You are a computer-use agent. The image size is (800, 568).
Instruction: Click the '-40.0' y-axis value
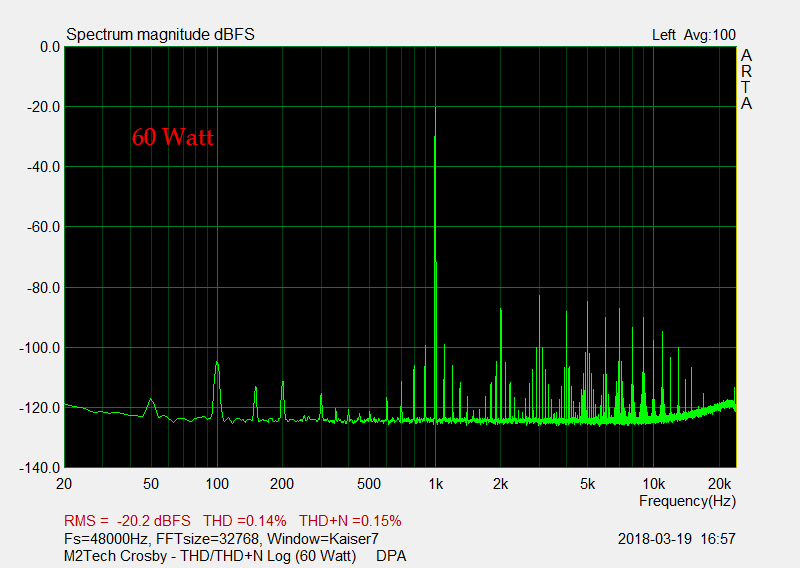(43, 167)
